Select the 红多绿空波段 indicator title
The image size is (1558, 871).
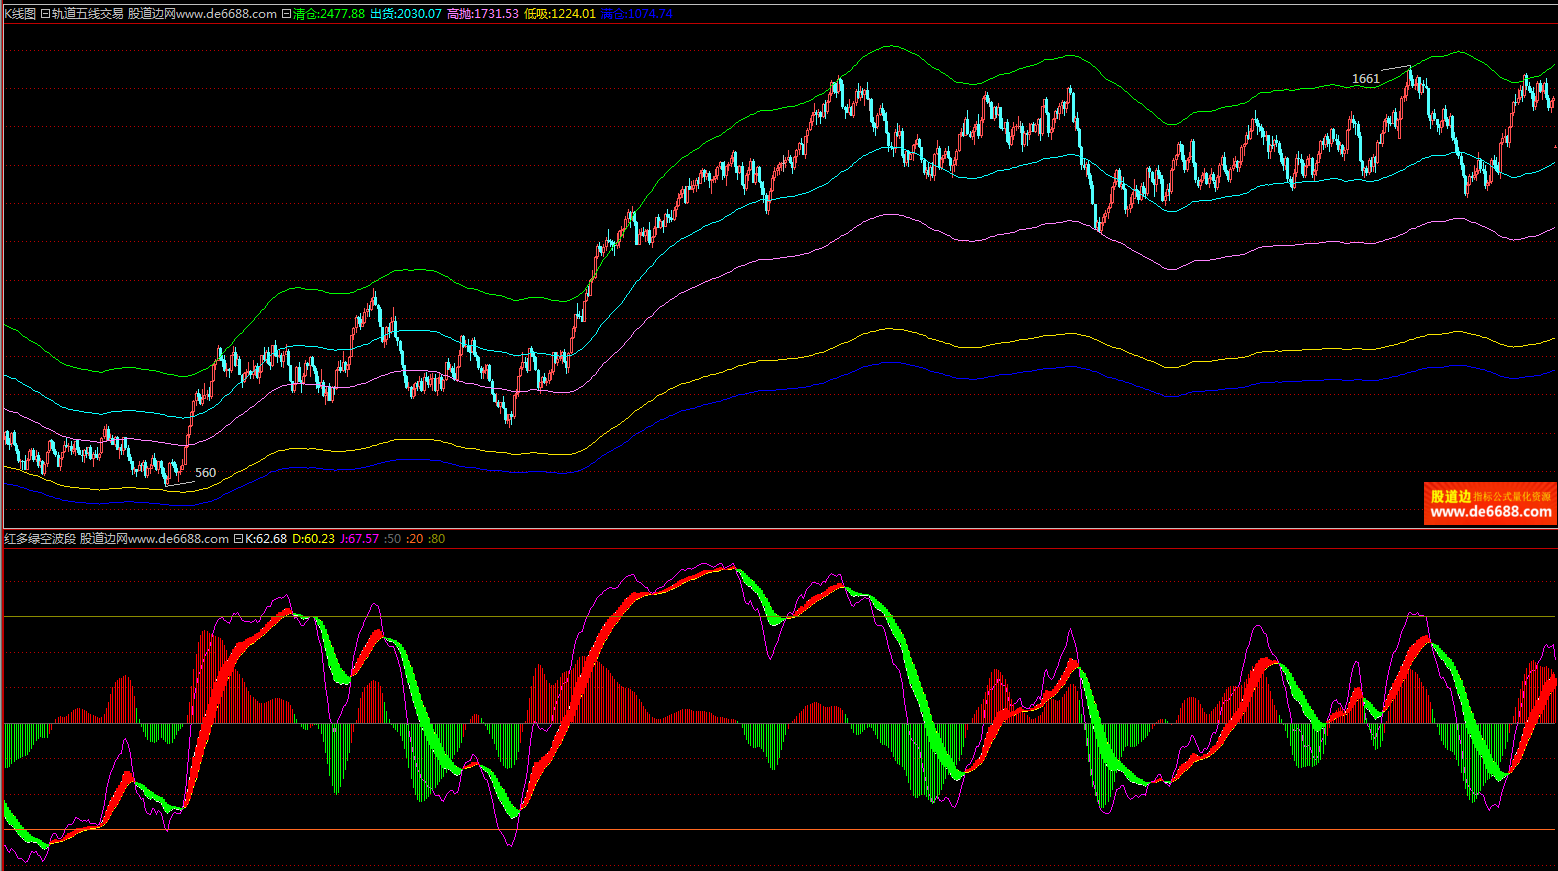point(40,539)
